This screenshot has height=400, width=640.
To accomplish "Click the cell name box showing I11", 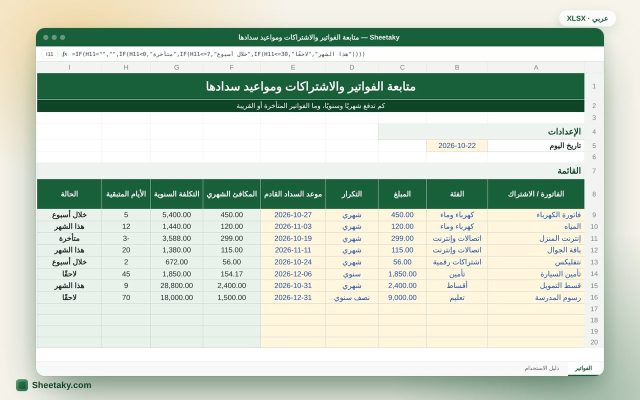I will coord(49,54).
